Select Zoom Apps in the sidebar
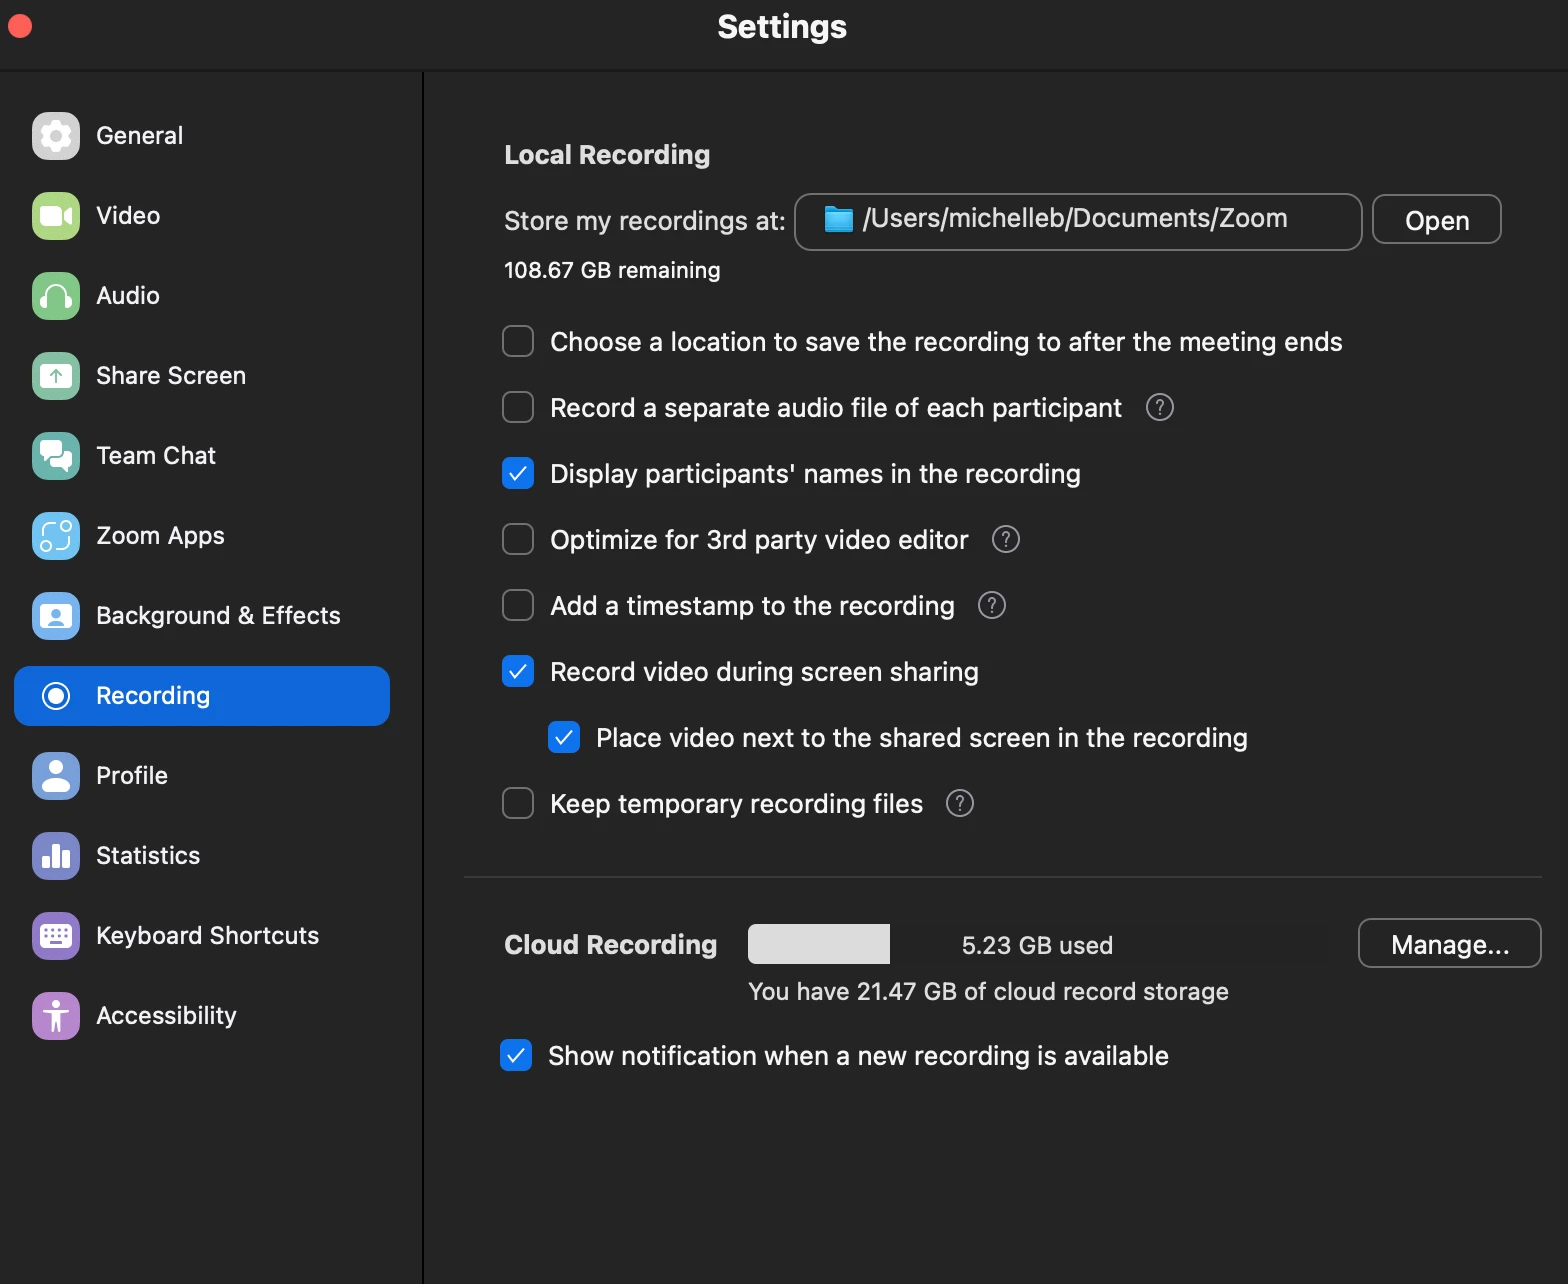The height and width of the screenshot is (1284, 1568). point(202,536)
